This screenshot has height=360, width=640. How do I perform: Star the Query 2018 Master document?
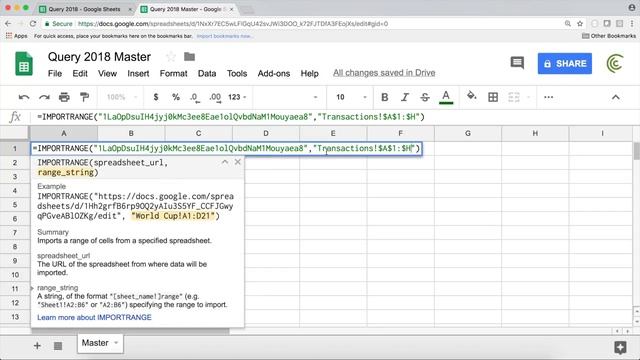tap(171, 57)
